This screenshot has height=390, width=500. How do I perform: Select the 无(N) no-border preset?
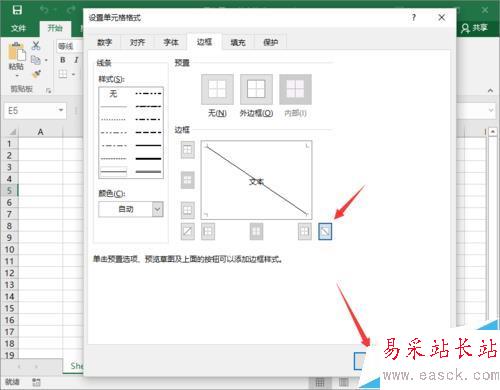(x=217, y=89)
